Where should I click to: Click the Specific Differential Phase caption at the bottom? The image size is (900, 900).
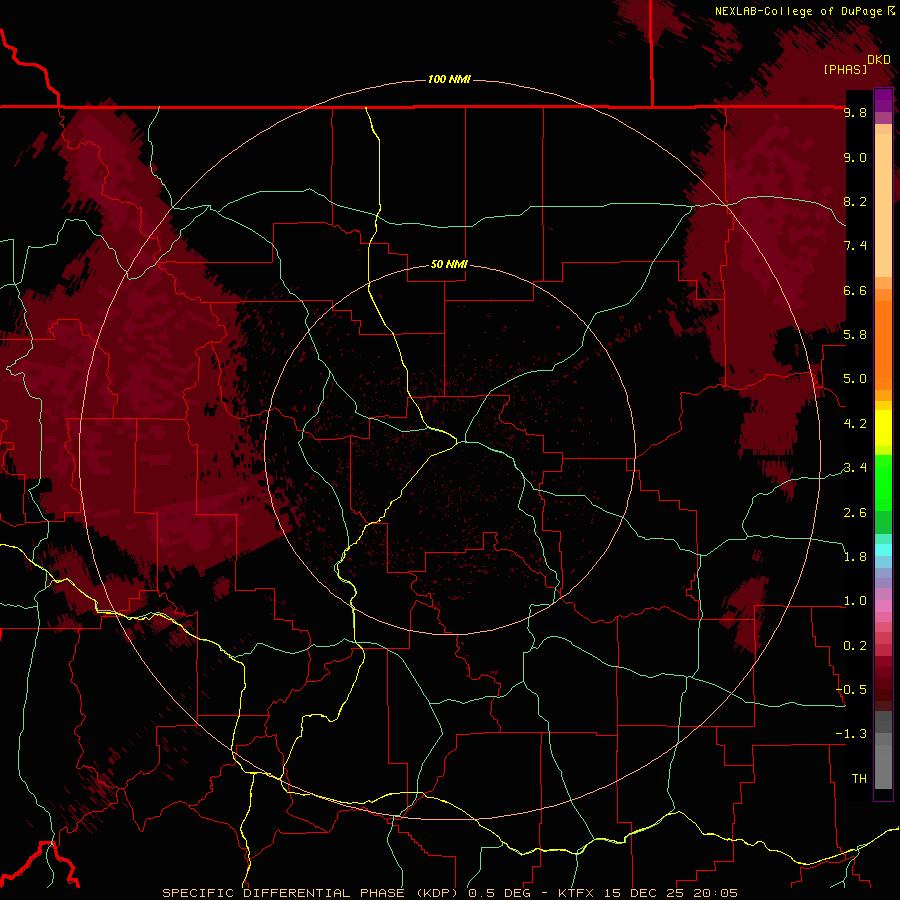click(450, 893)
